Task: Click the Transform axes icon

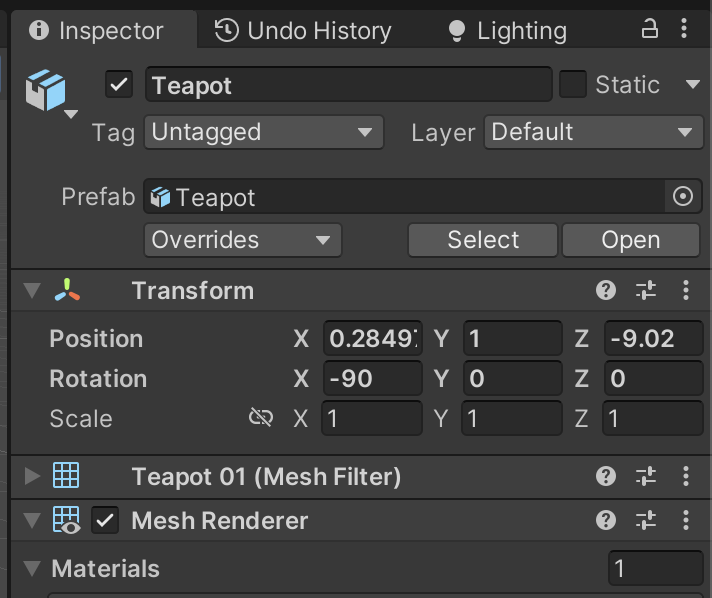Action: point(67,290)
